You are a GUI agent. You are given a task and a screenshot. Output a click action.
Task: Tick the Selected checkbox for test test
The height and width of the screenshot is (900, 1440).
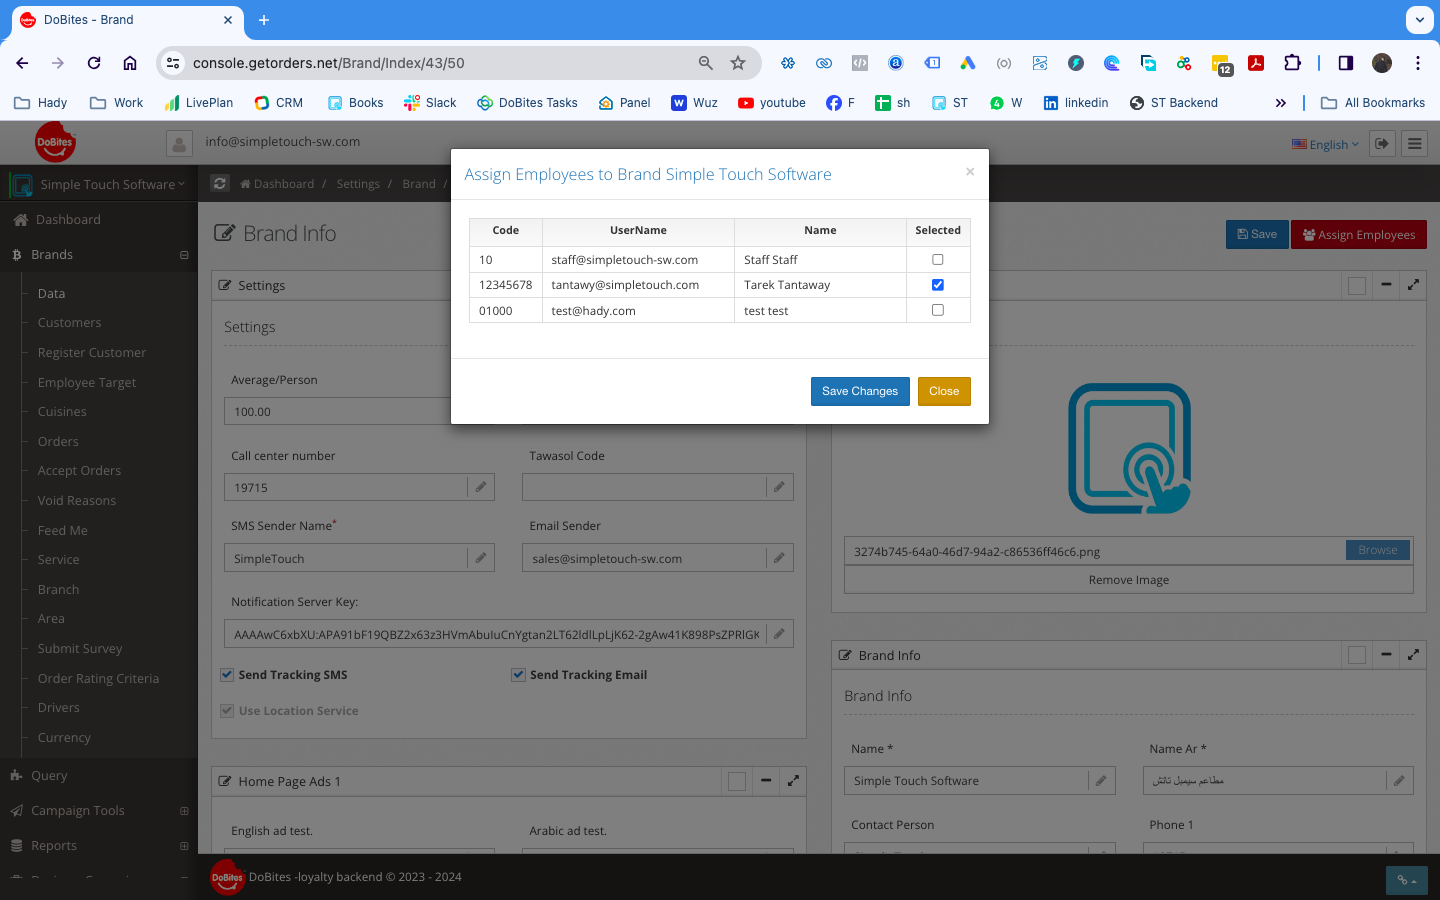coord(937,310)
